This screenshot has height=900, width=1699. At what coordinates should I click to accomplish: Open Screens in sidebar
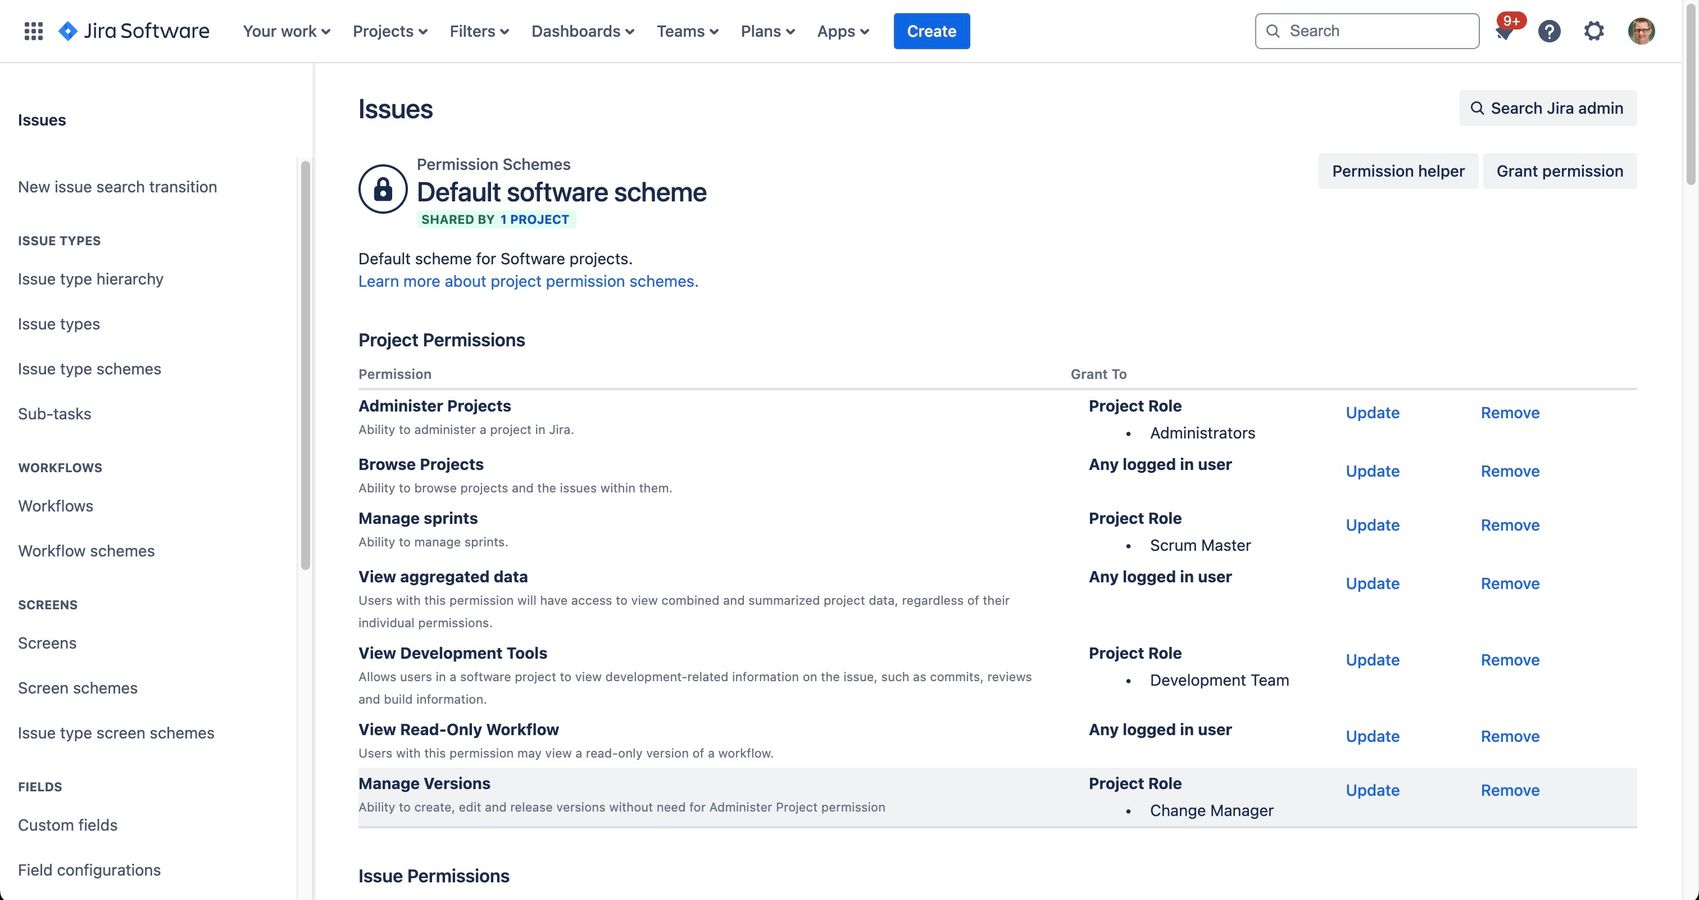(x=47, y=643)
